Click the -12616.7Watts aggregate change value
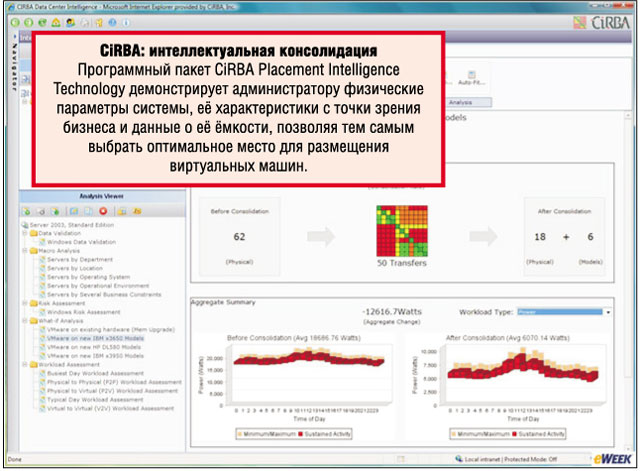The width and height of the screenshot is (640, 471). (392, 312)
